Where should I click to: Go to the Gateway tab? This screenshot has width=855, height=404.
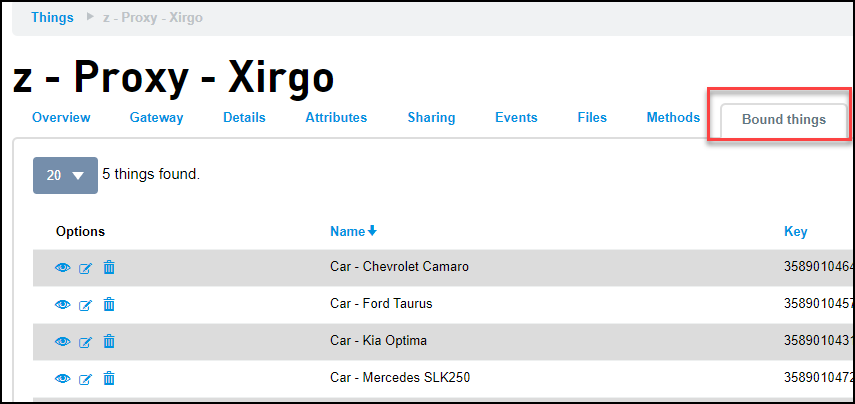pos(156,118)
